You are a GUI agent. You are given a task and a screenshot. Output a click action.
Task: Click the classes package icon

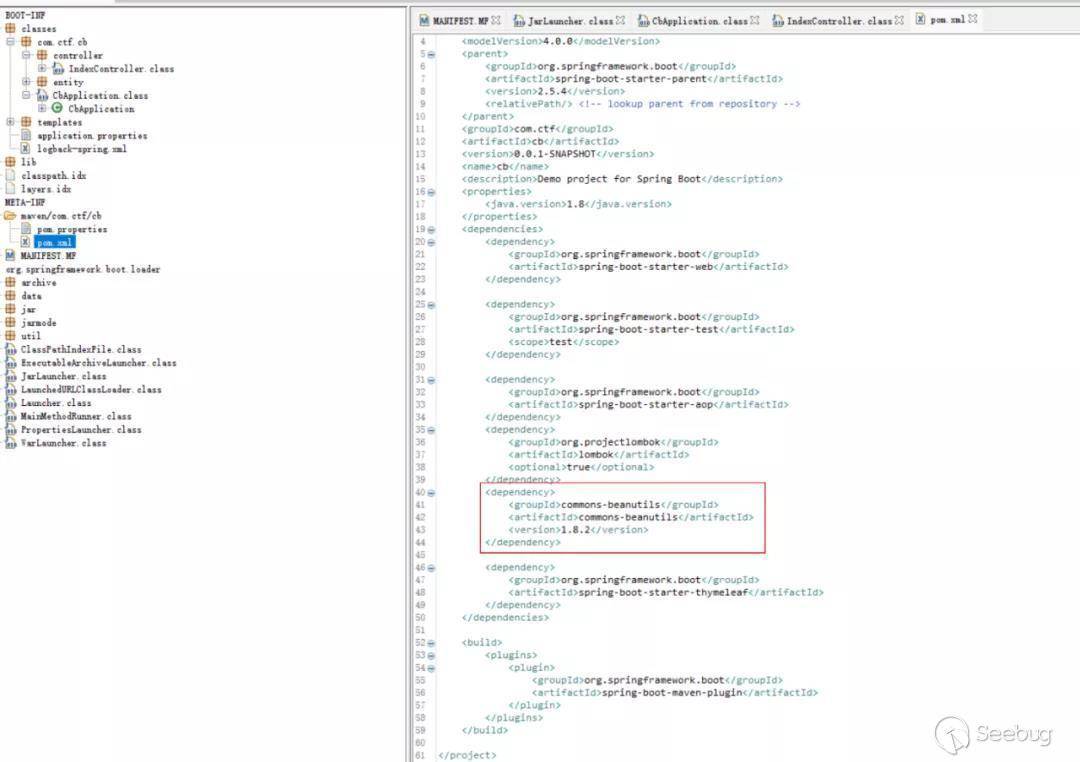pyautogui.click(x=10, y=28)
